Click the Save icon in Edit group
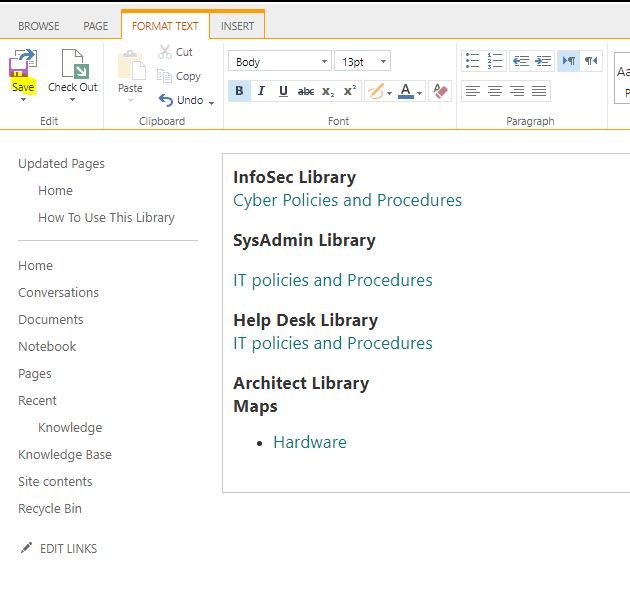Viewport: 630px width, 609px height. 23,63
